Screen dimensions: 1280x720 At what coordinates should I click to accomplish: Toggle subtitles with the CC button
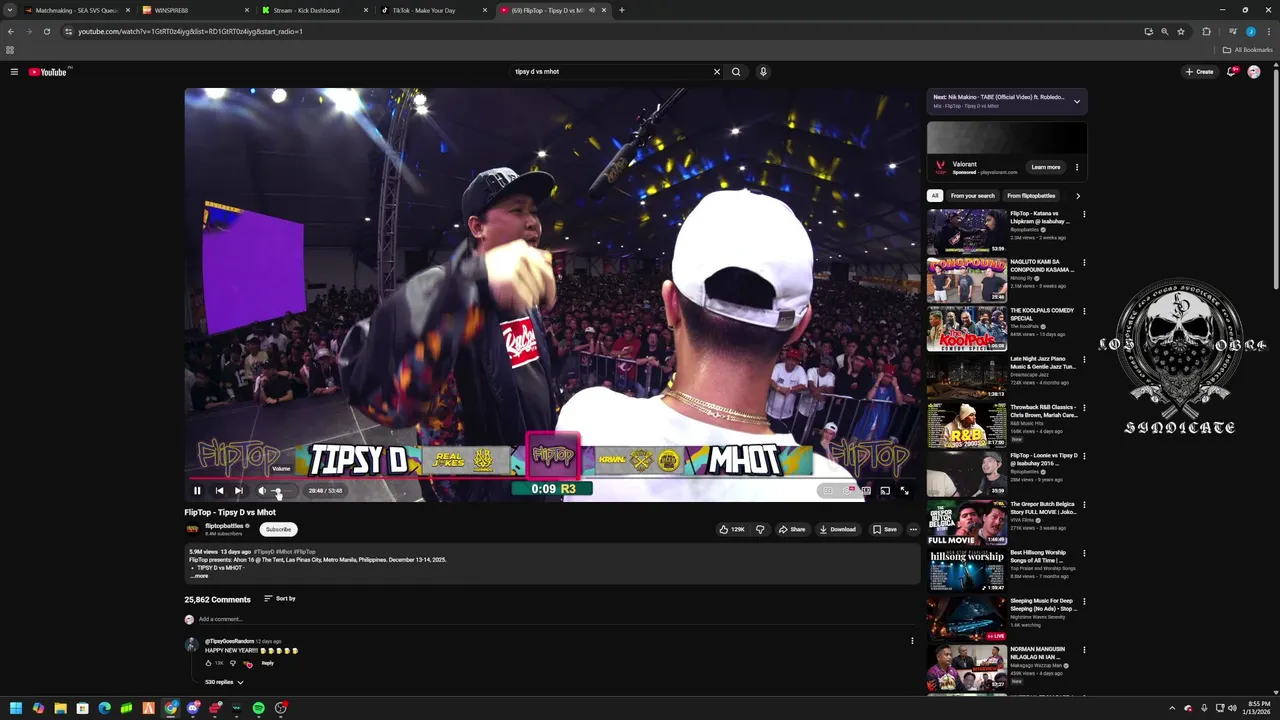pos(828,490)
